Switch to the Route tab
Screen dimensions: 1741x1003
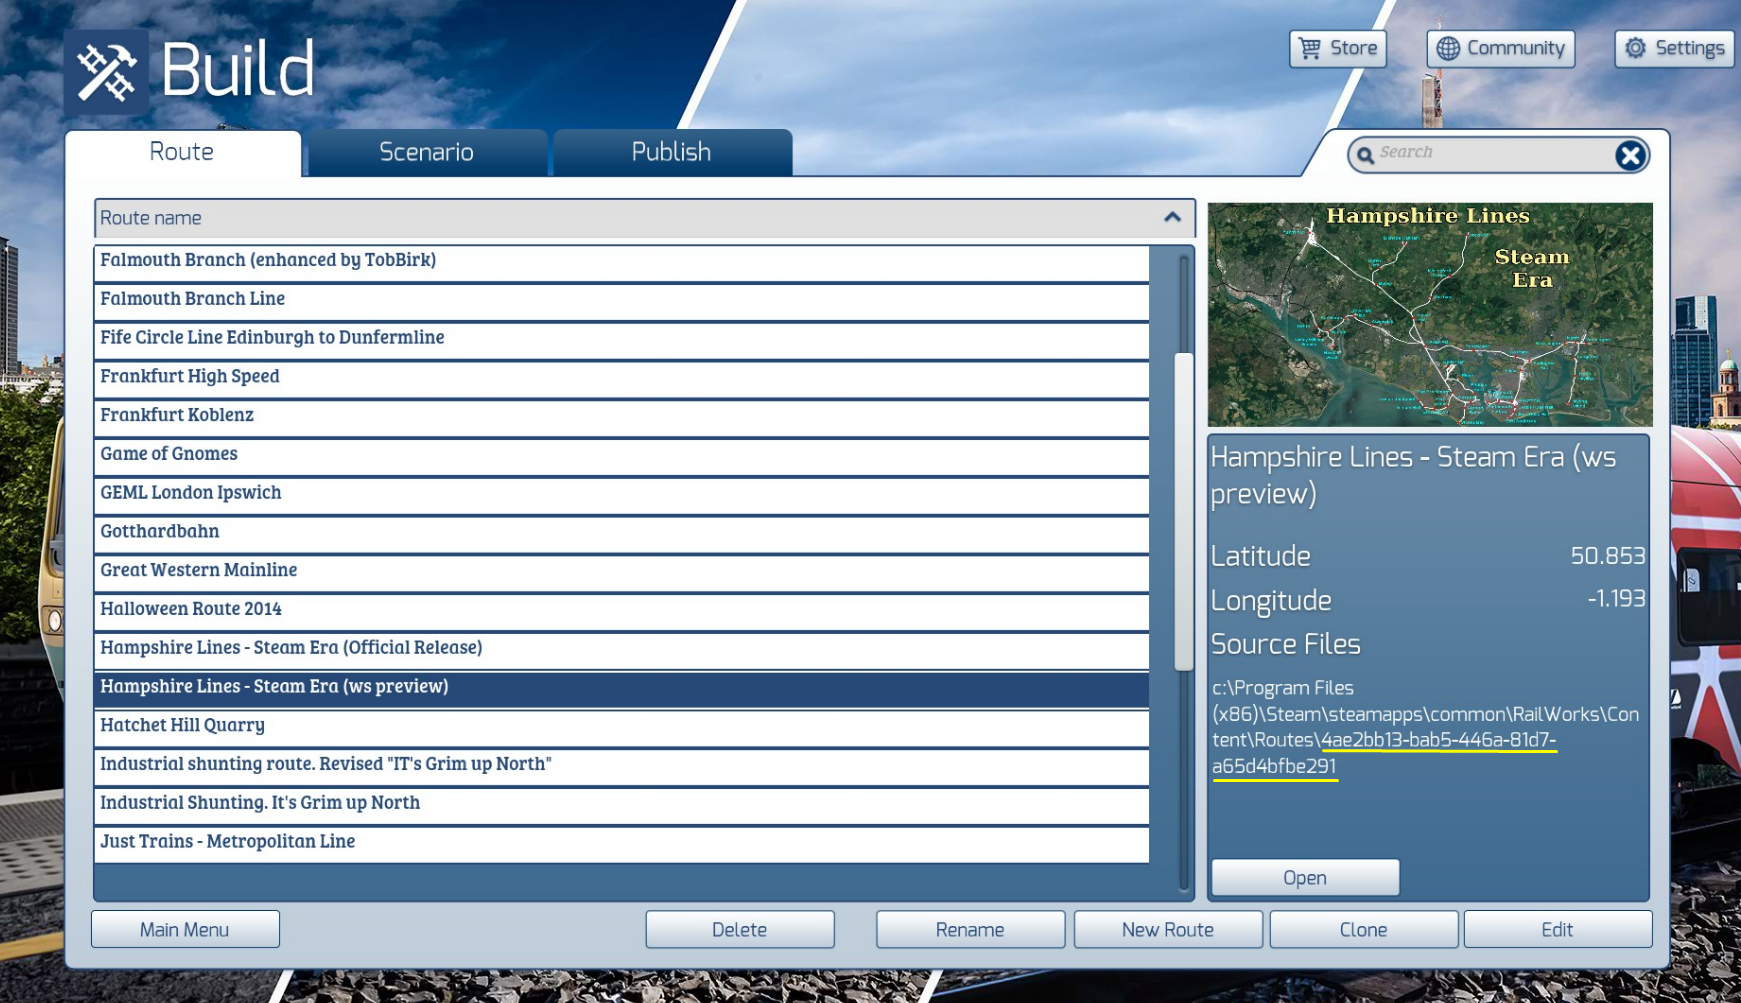182,153
